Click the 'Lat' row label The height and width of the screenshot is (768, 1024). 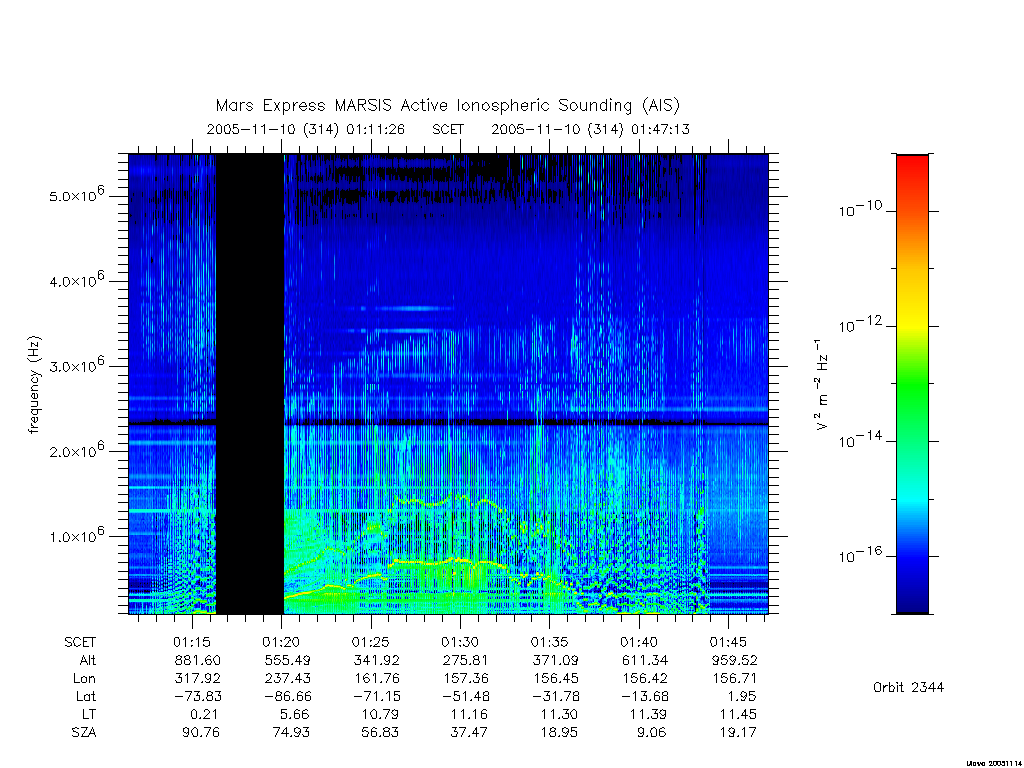click(86, 696)
